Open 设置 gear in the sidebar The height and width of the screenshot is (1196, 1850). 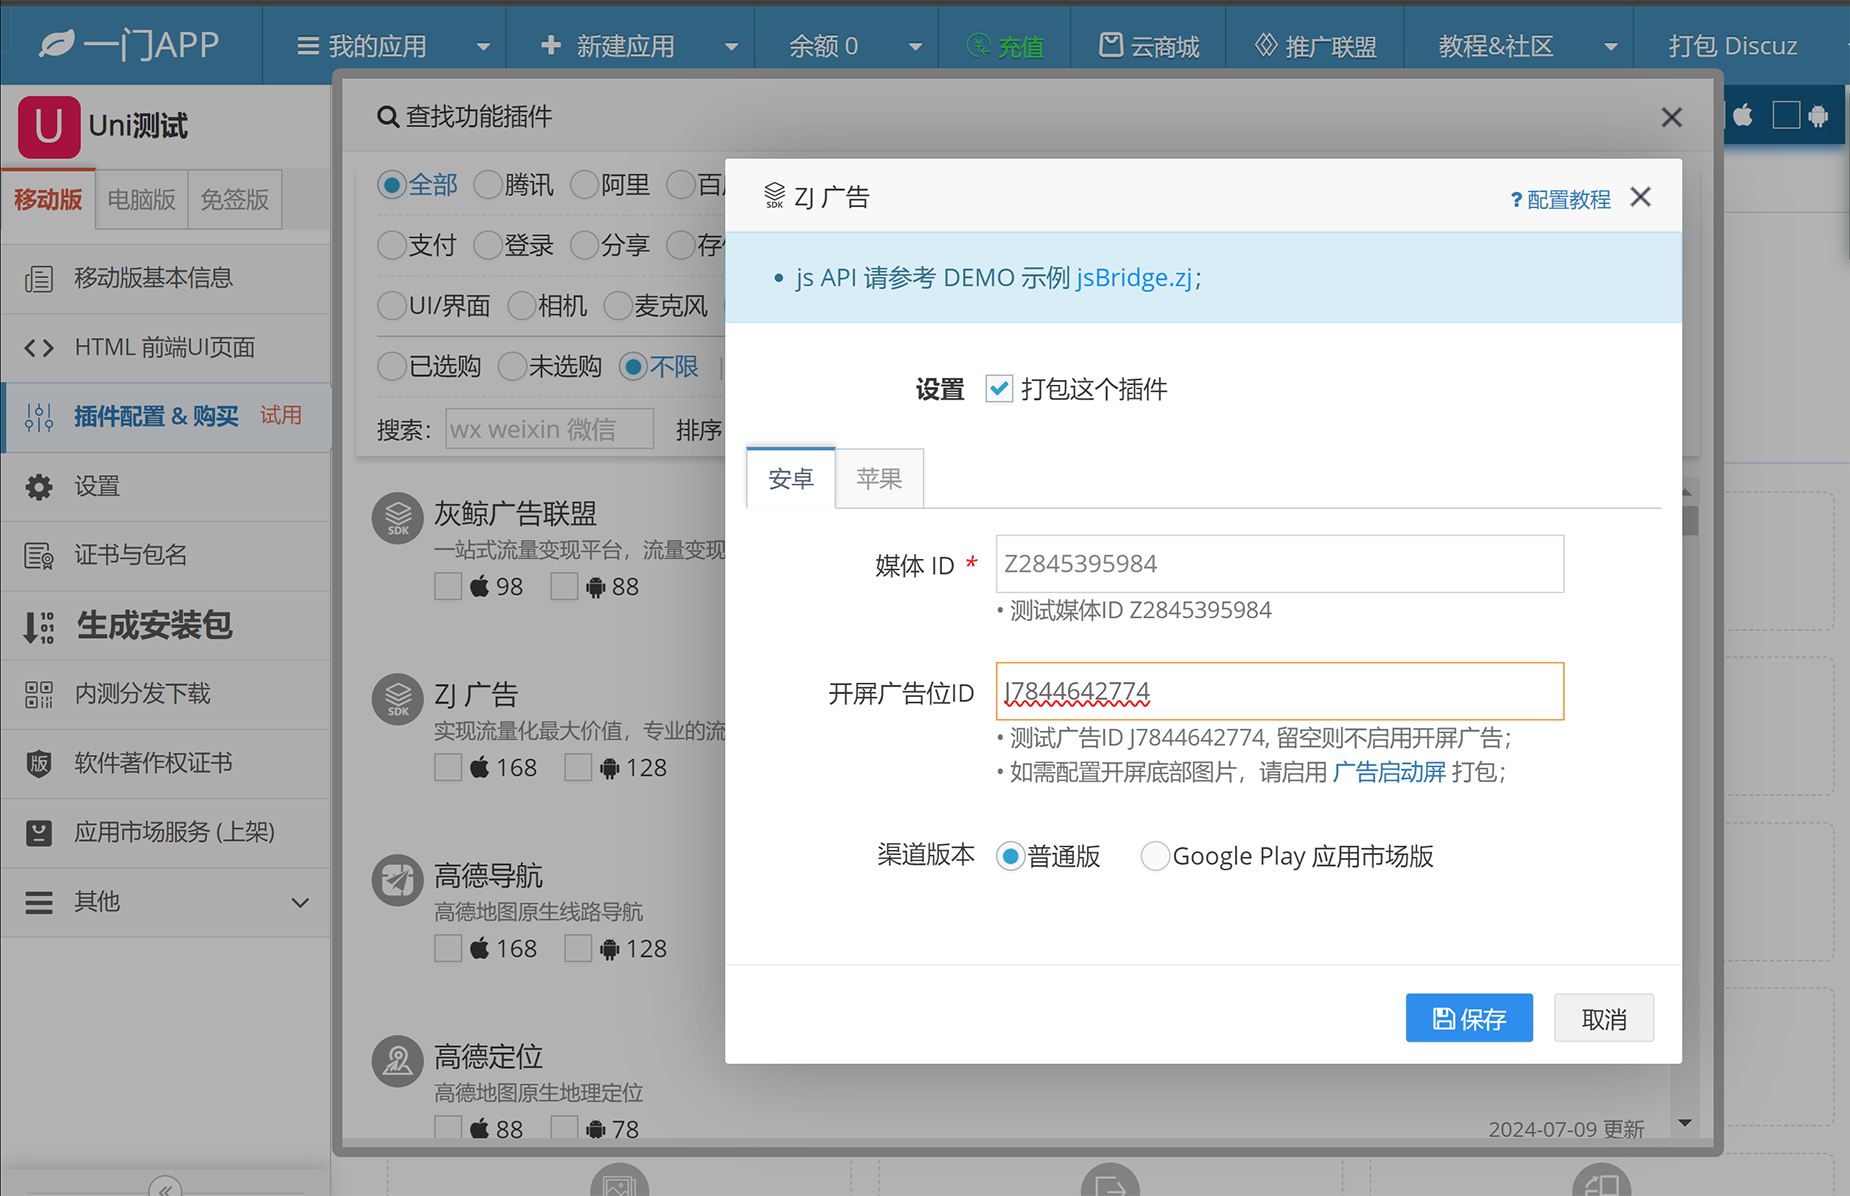coord(166,486)
